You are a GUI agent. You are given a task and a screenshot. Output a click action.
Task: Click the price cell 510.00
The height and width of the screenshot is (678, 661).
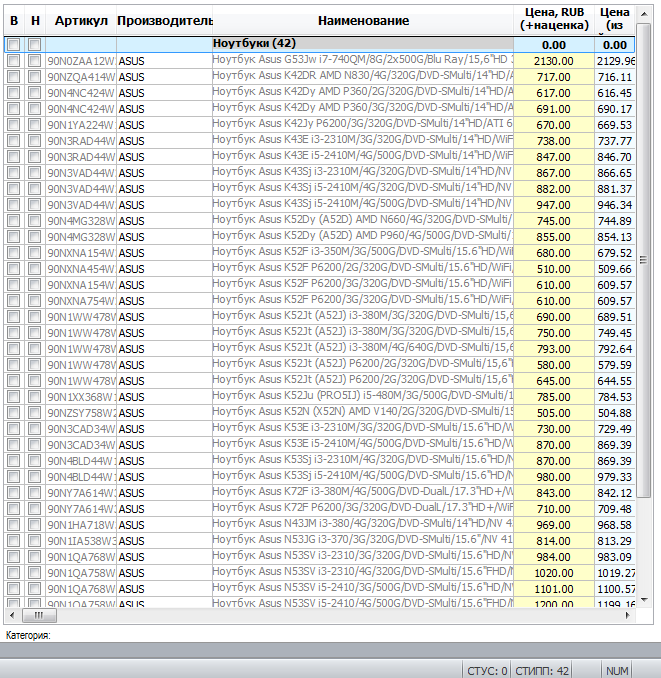tap(554, 269)
